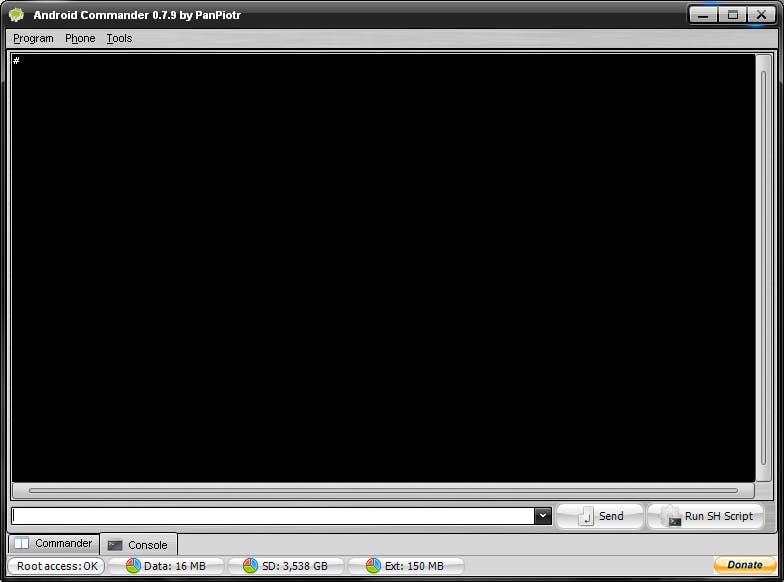The image size is (784, 582).
Task: Maximize the Android Commander window
Action: pyautogui.click(x=732, y=15)
